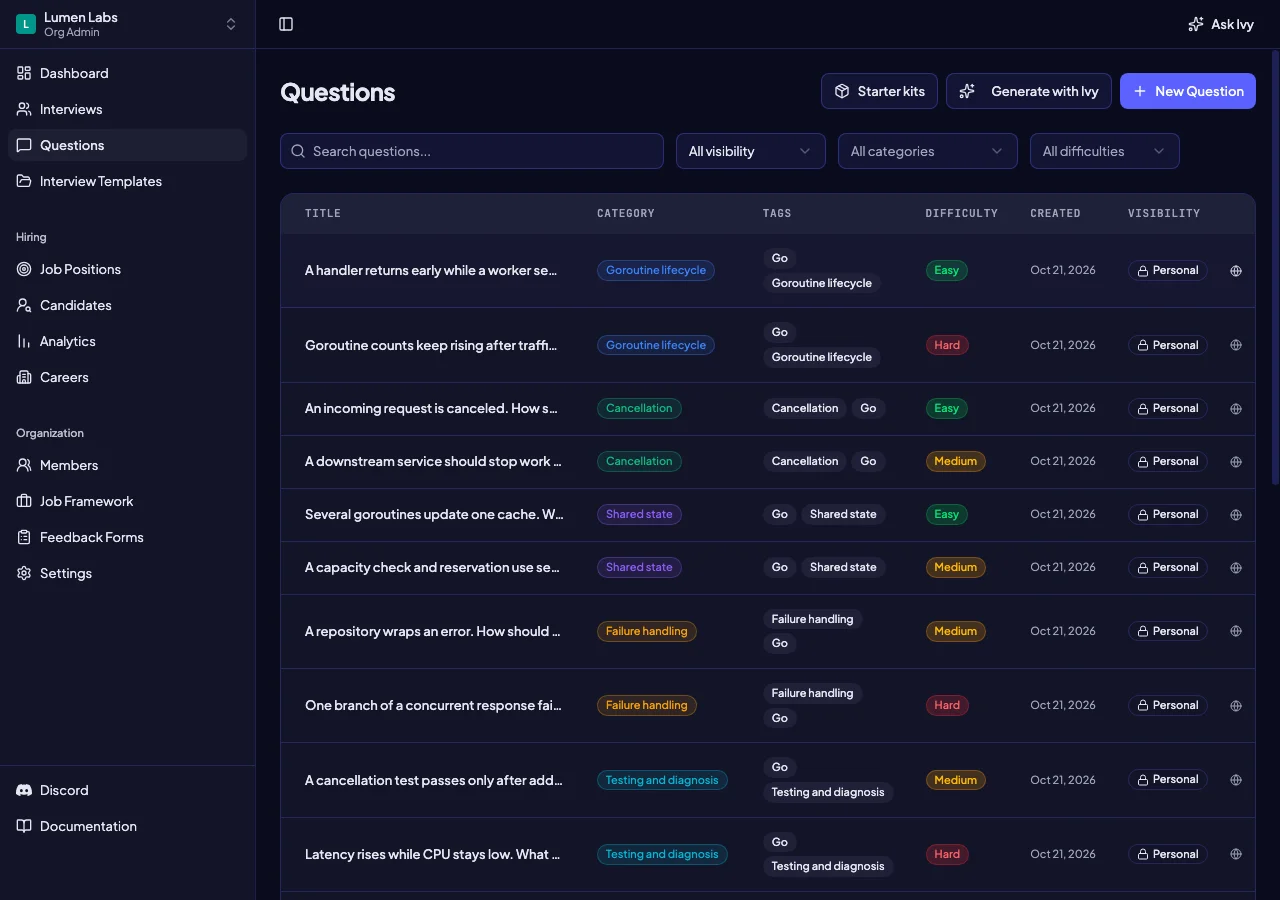1280x900 pixels.
Task: Toggle globe for 'Goroutine counts keep rising' row
Action: pyautogui.click(x=1236, y=345)
